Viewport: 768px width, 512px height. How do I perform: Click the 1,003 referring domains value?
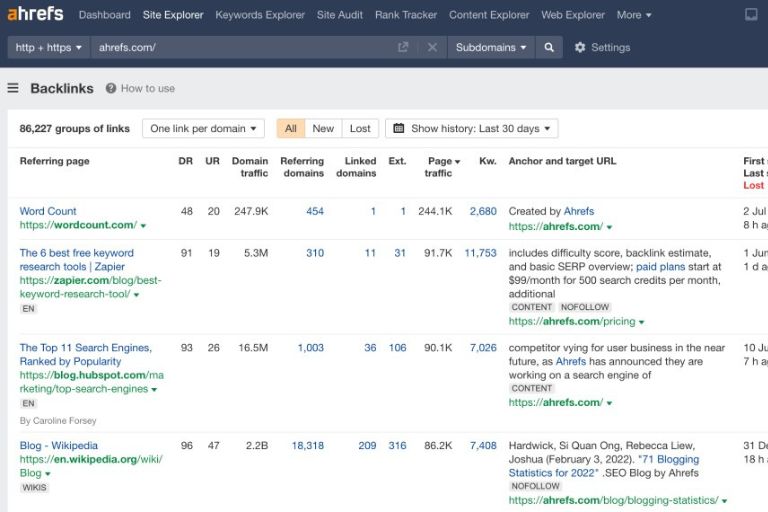(x=311, y=347)
